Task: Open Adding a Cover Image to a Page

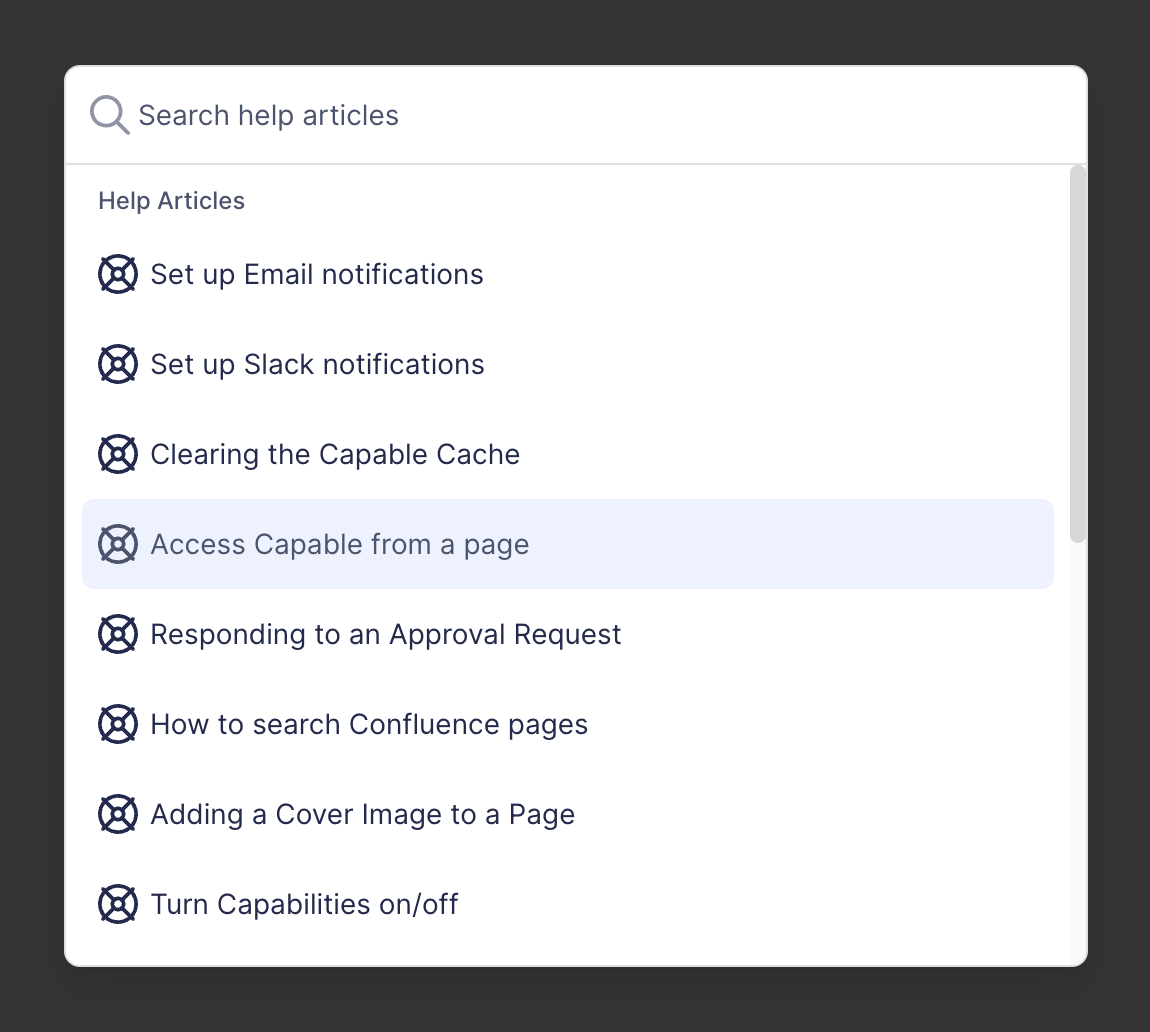Action: point(362,814)
